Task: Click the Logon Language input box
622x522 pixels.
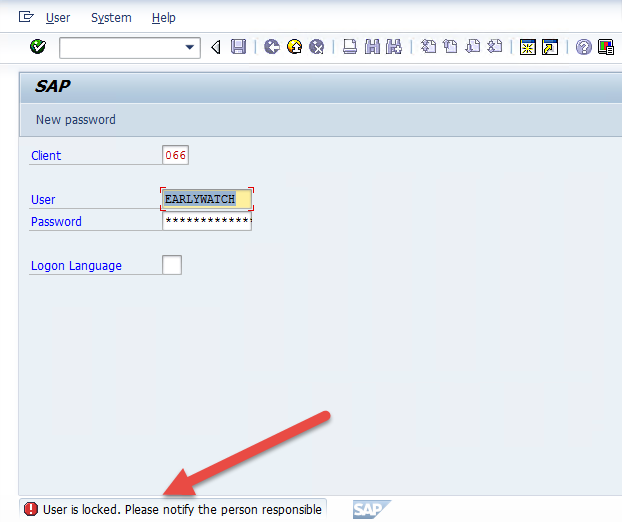Action: tap(172, 265)
